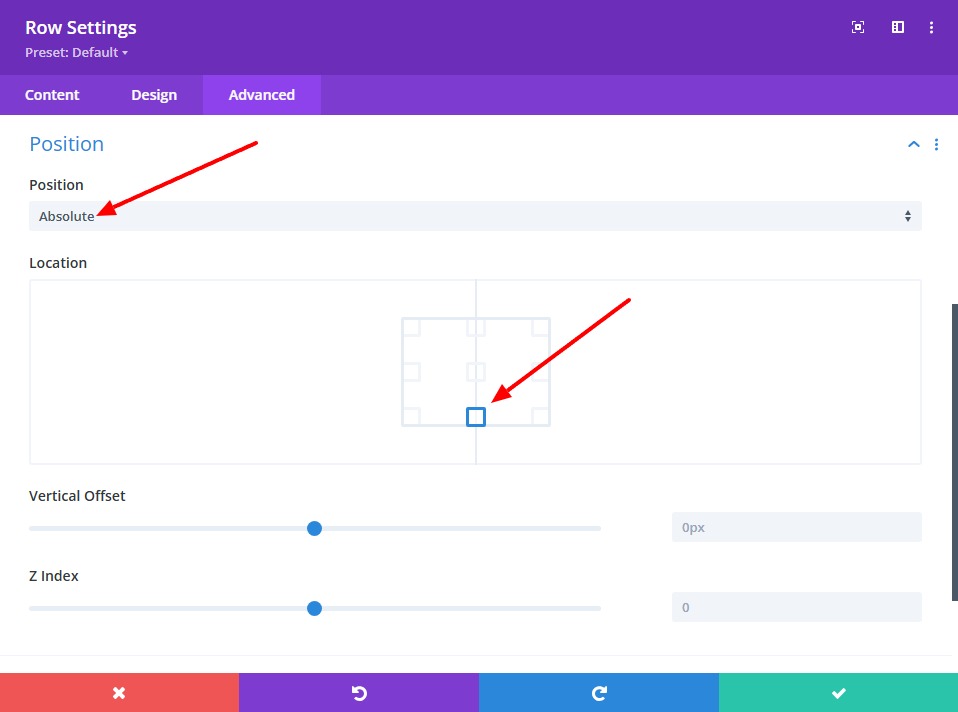Screen dimensions: 958x712
Task: Select the top left location square
Action: 411,327
